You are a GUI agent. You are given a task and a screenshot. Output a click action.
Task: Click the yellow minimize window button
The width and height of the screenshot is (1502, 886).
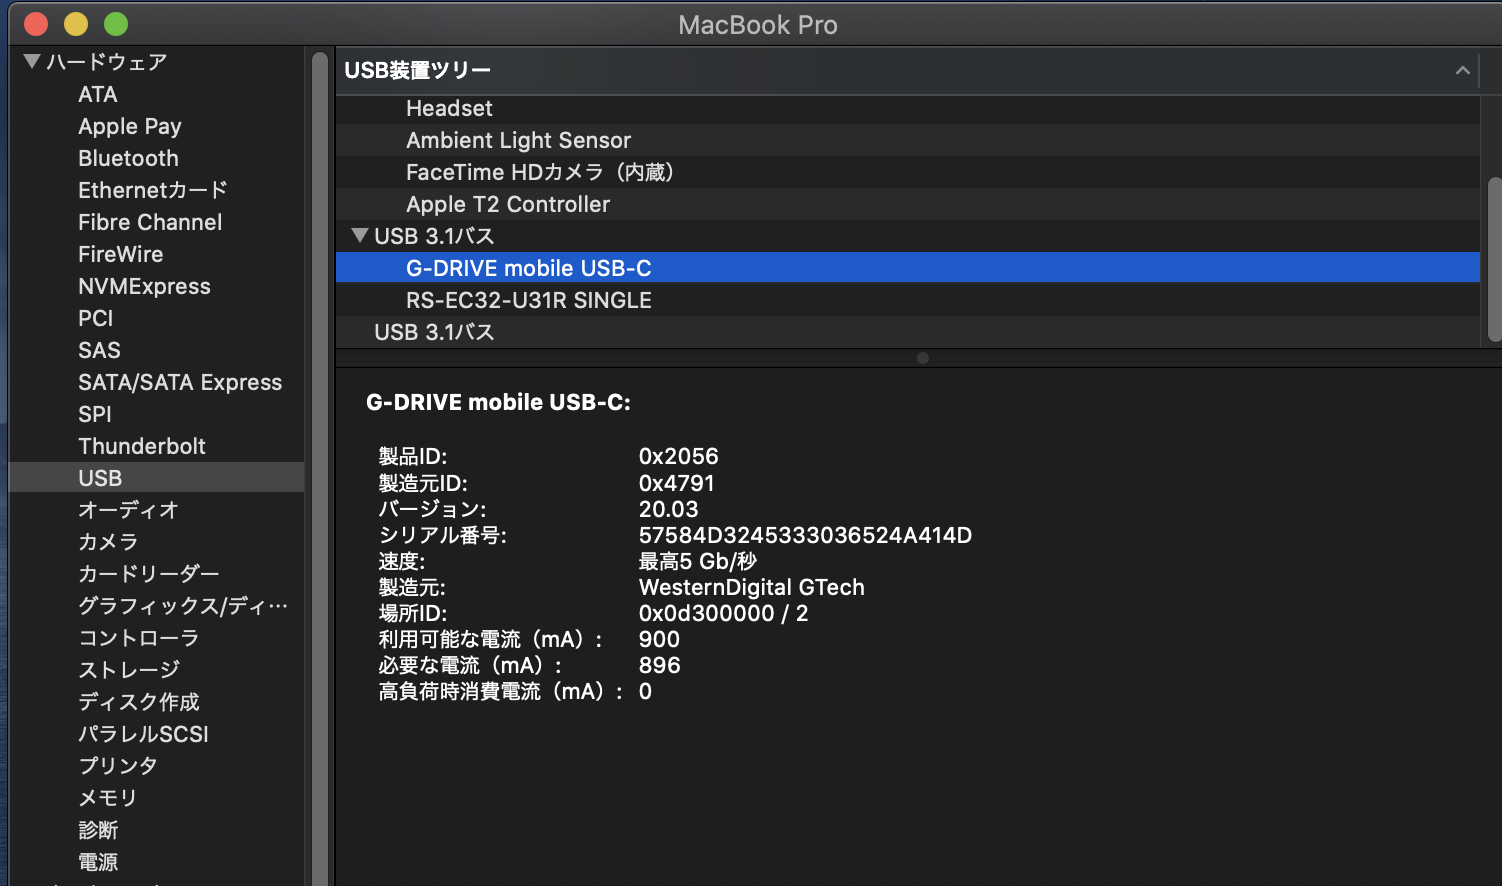[76, 24]
